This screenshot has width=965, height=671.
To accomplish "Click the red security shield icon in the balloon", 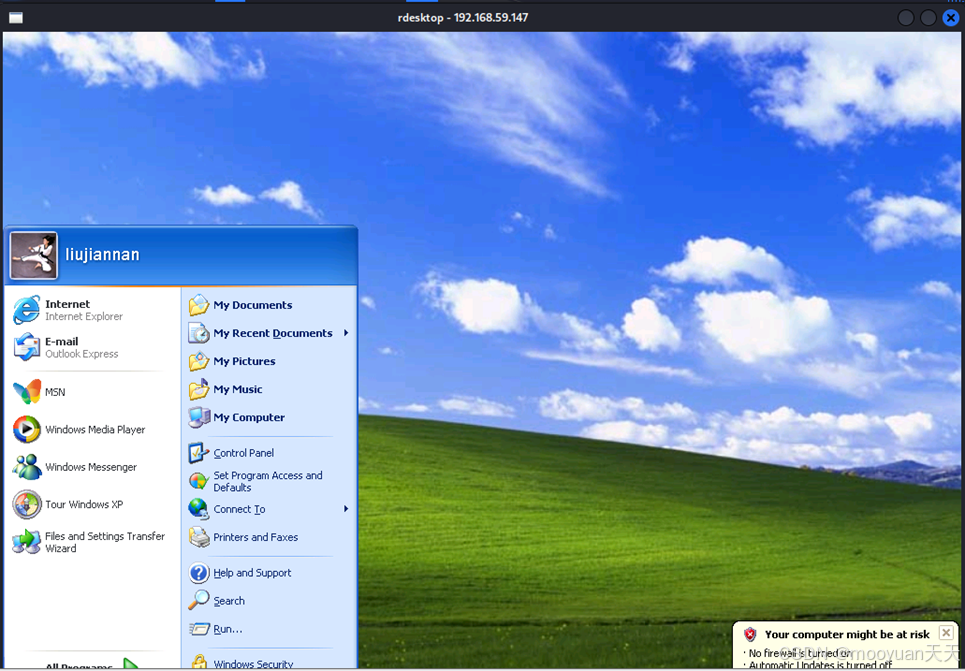I will pyautogui.click(x=750, y=634).
